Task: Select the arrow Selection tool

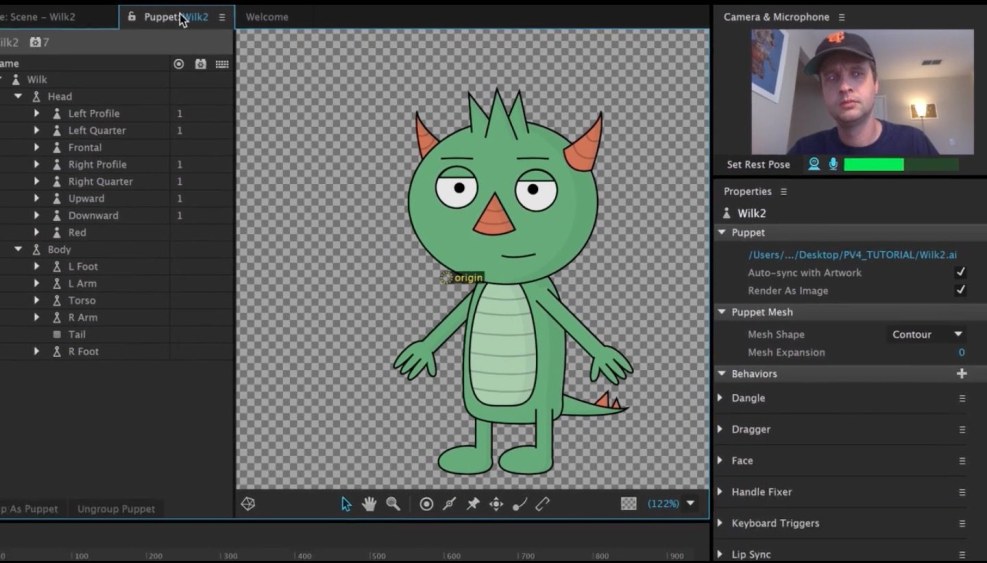Action: [x=346, y=504]
